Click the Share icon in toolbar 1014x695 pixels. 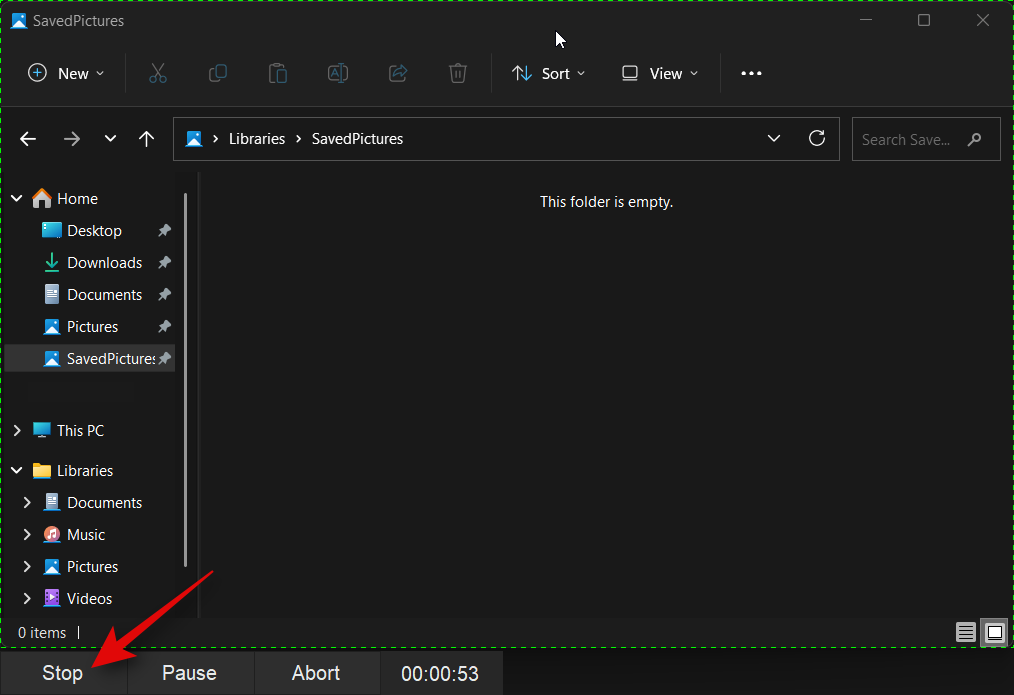(398, 73)
